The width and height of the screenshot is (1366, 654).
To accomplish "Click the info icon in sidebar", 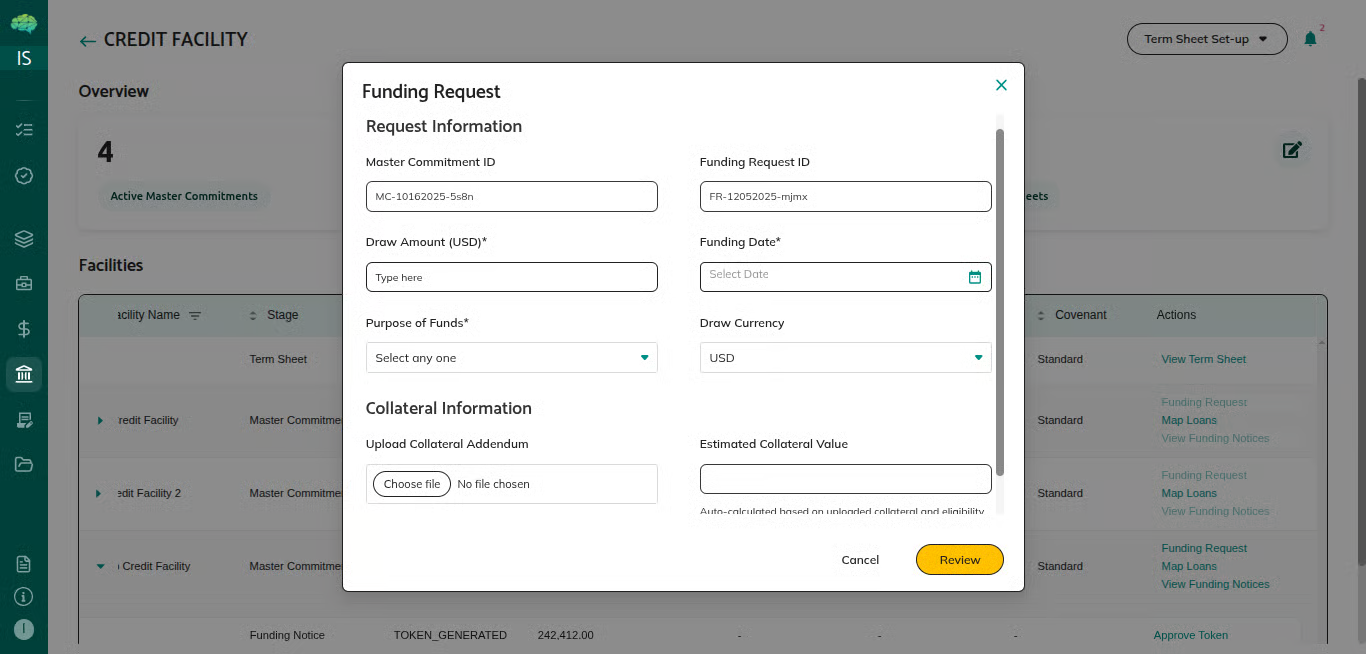I will tap(24, 597).
